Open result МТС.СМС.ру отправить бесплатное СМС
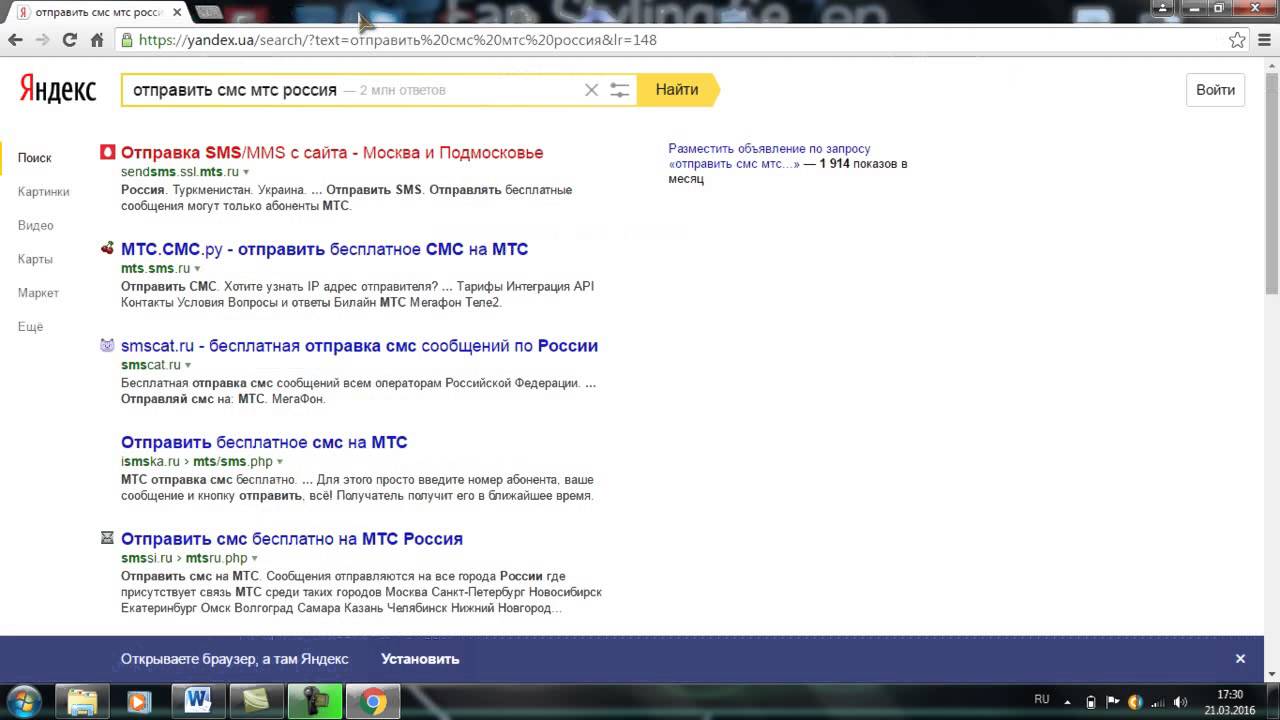The image size is (1280, 720). click(325, 249)
